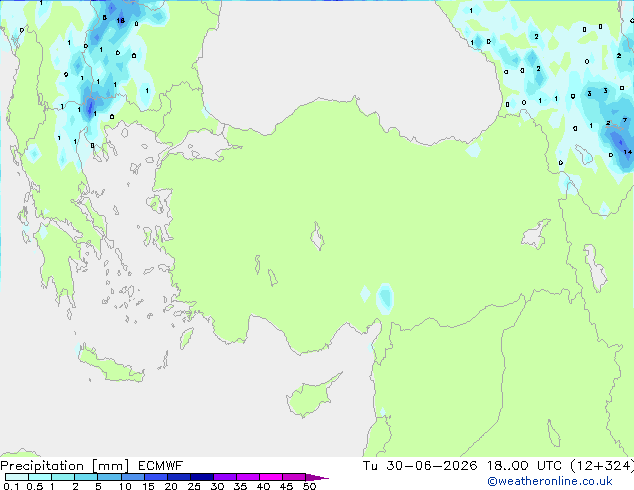Click the legend label '10'
The width and height of the screenshot is (634, 490).
(x=125, y=486)
